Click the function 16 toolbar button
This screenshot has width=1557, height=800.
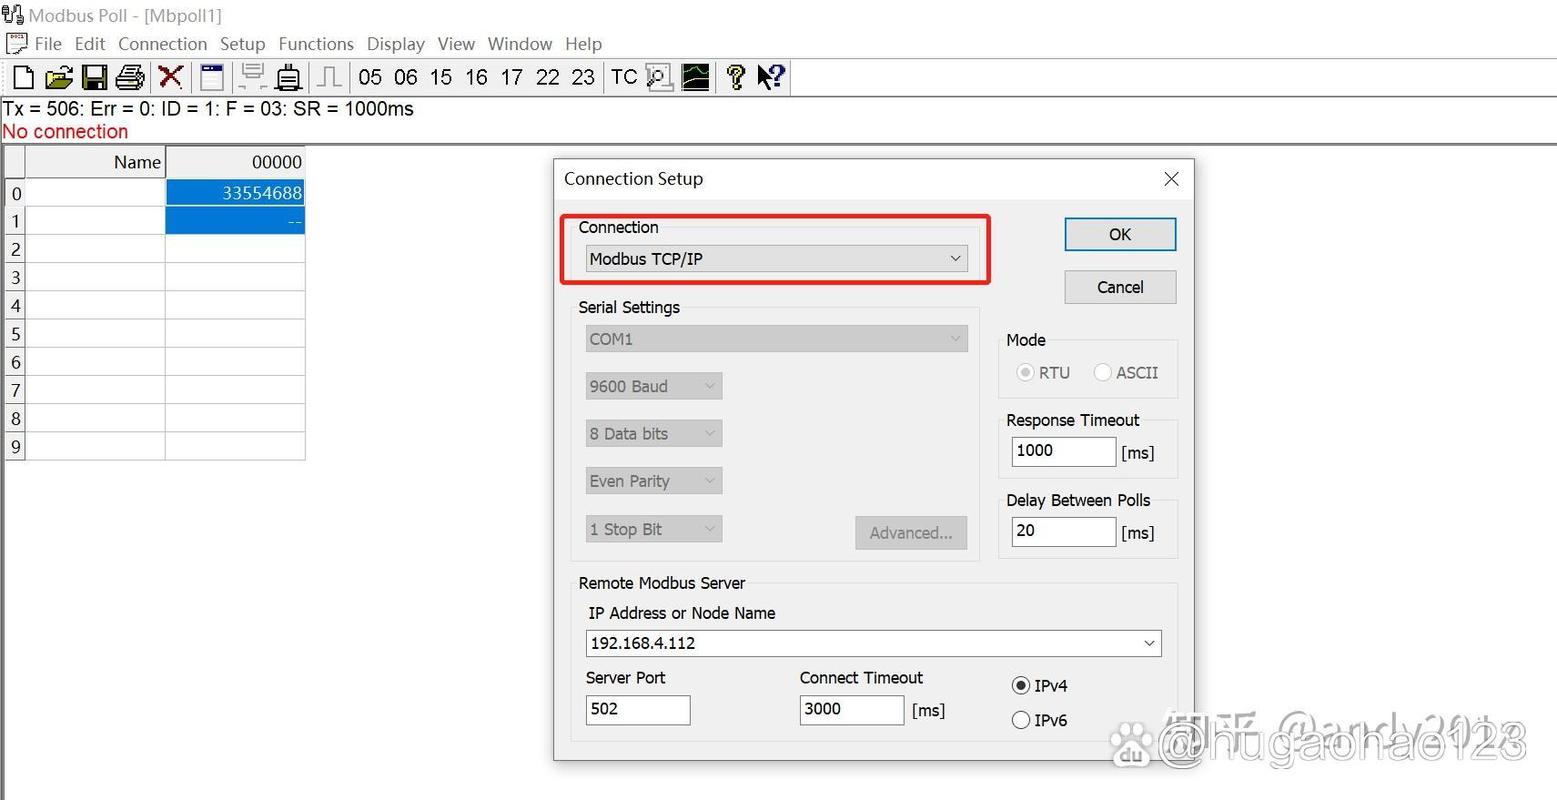tap(477, 77)
